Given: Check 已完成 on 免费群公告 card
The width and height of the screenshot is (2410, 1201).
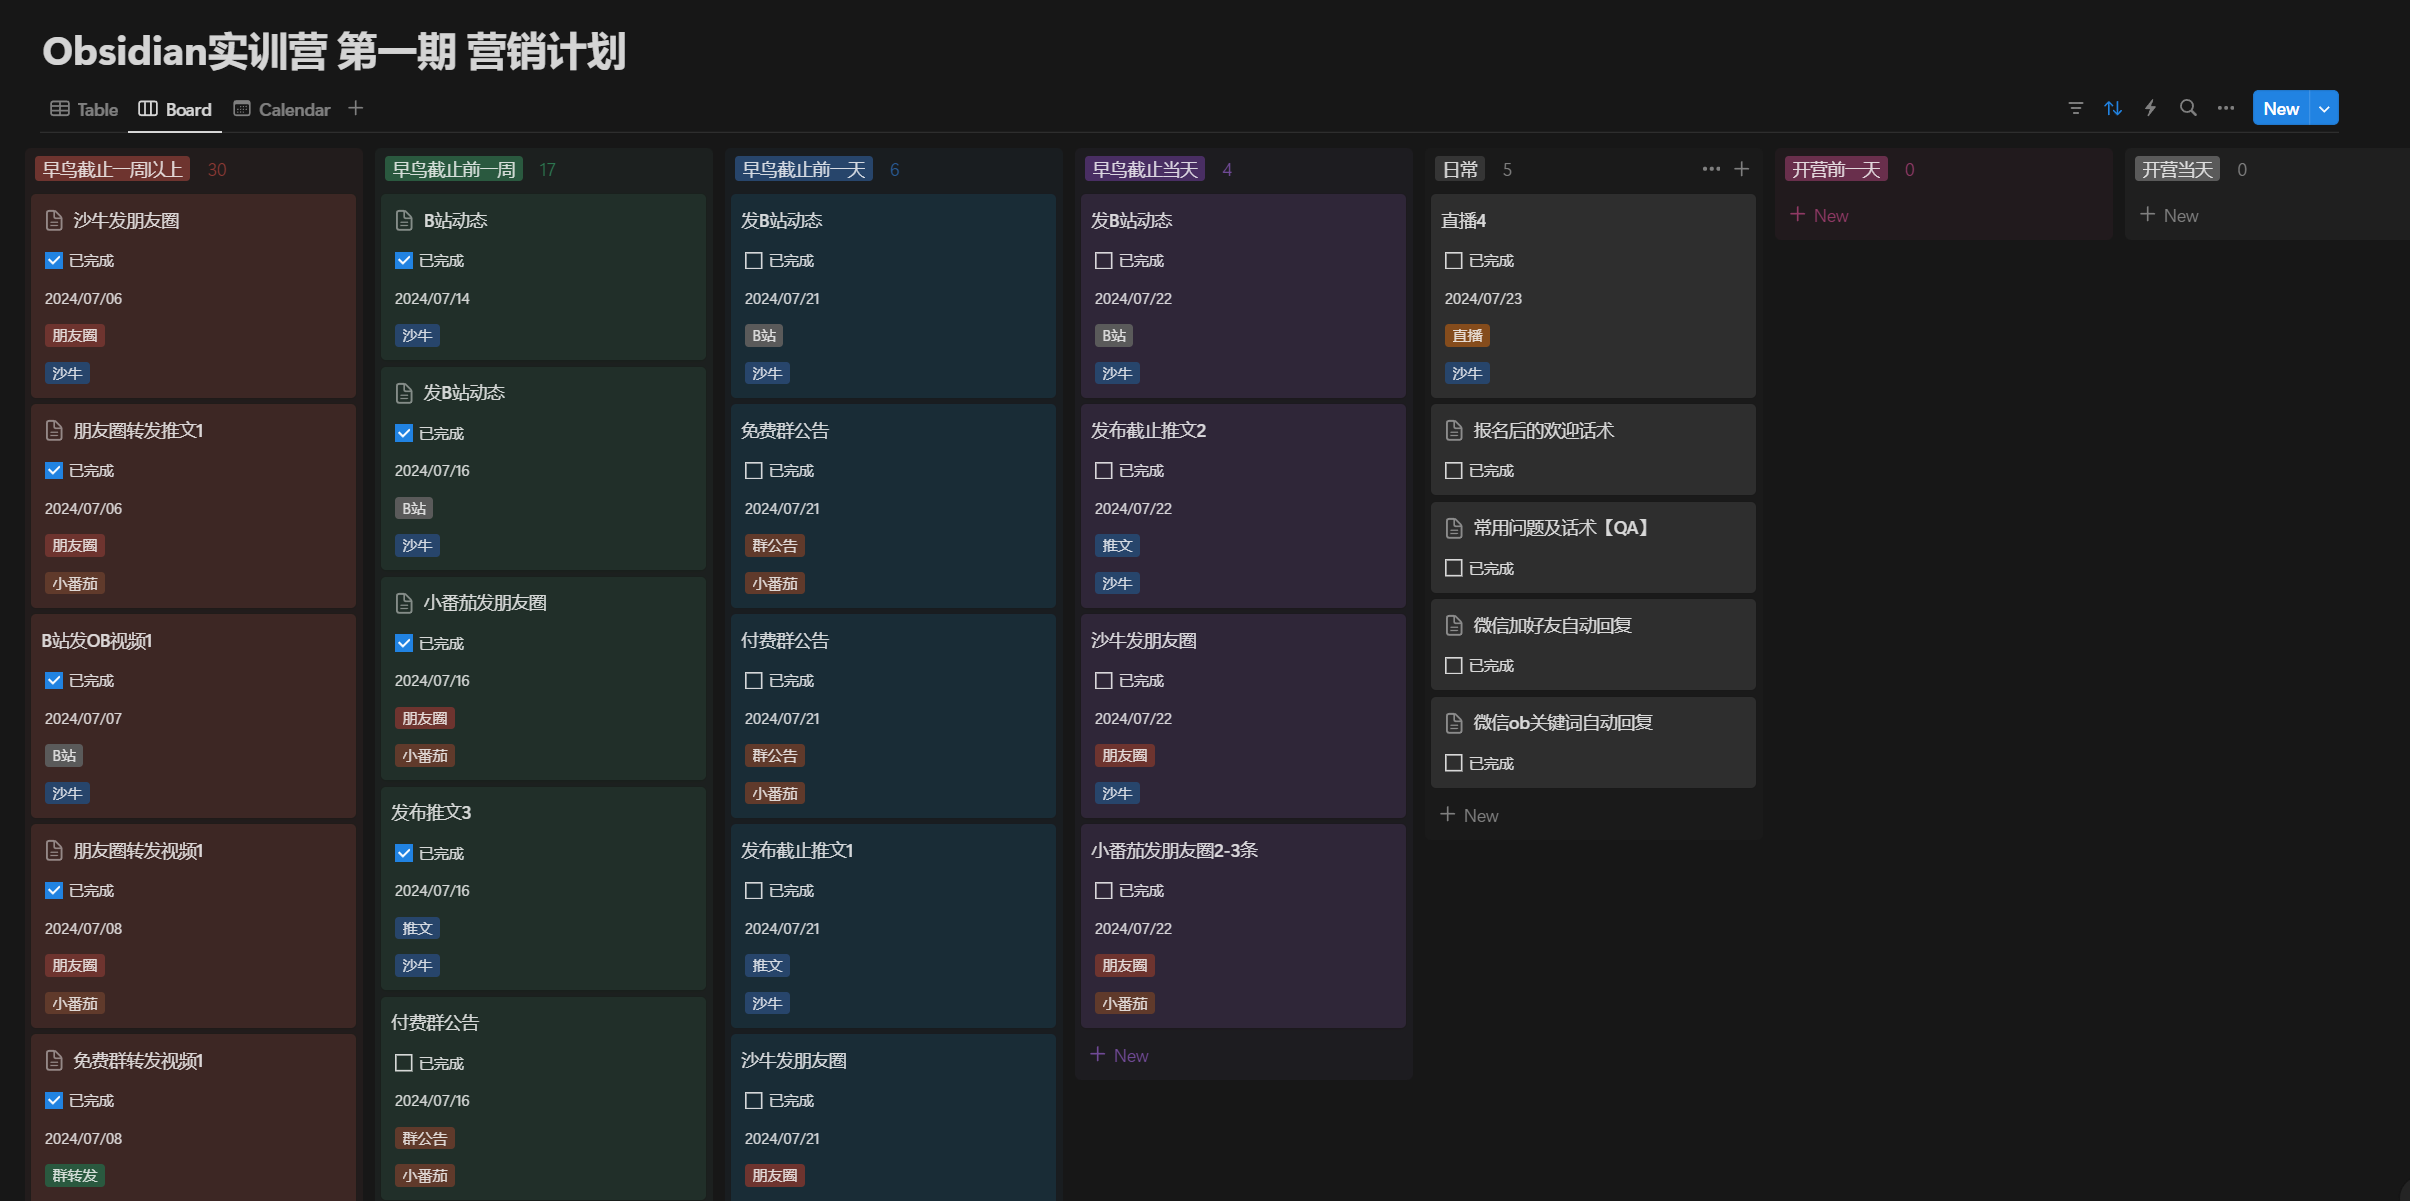Looking at the screenshot, I should click(754, 470).
